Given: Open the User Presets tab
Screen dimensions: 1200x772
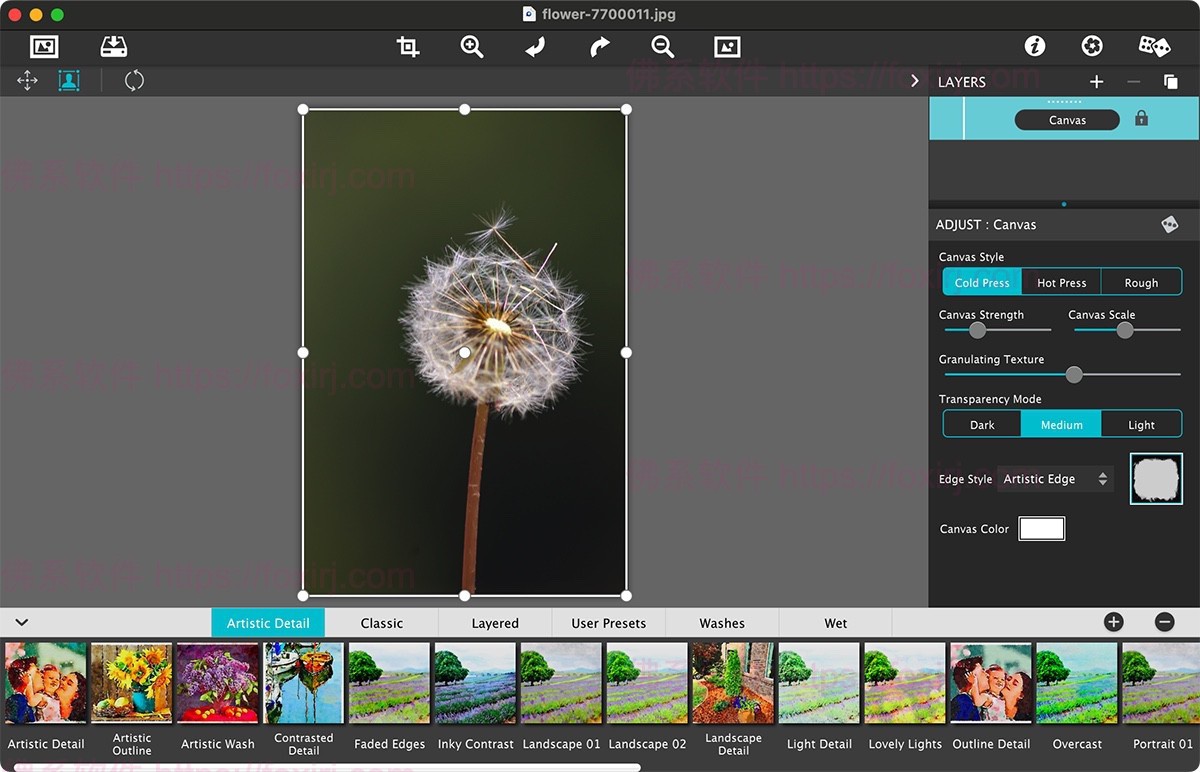Looking at the screenshot, I should coord(608,622).
